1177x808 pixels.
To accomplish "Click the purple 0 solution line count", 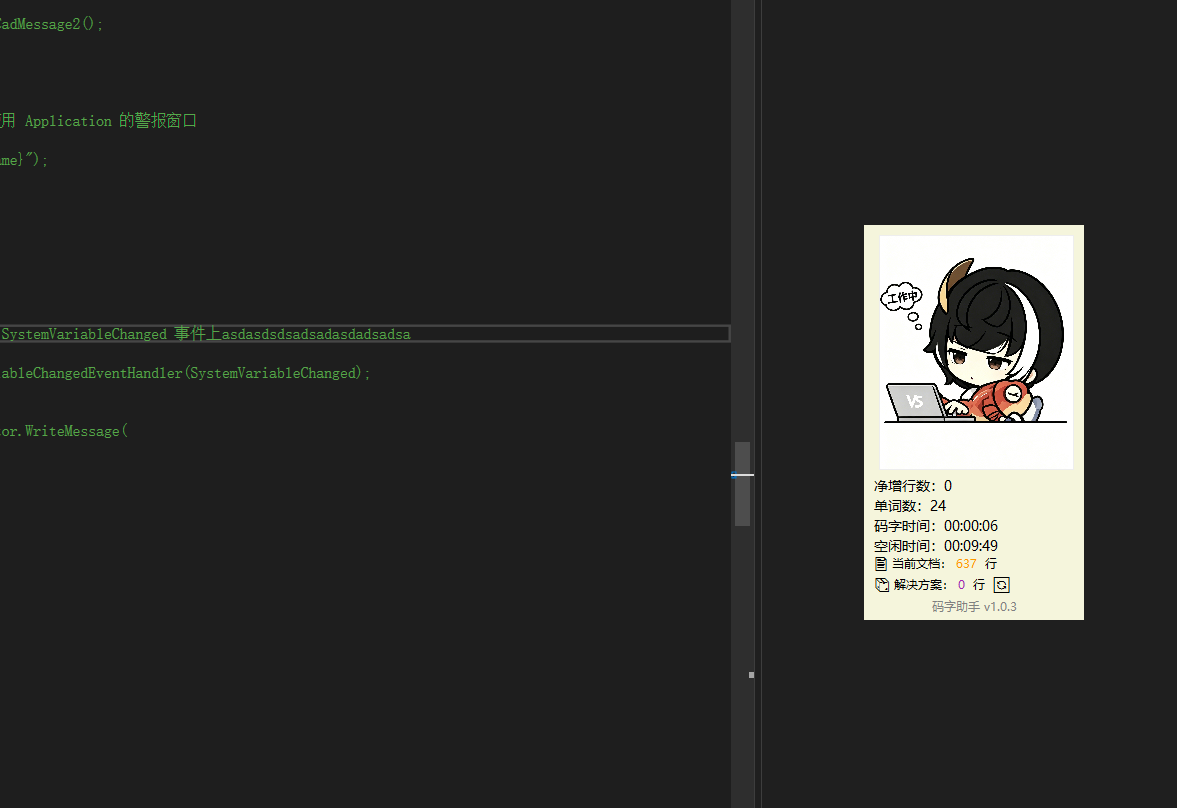I will (x=962, y=584).
